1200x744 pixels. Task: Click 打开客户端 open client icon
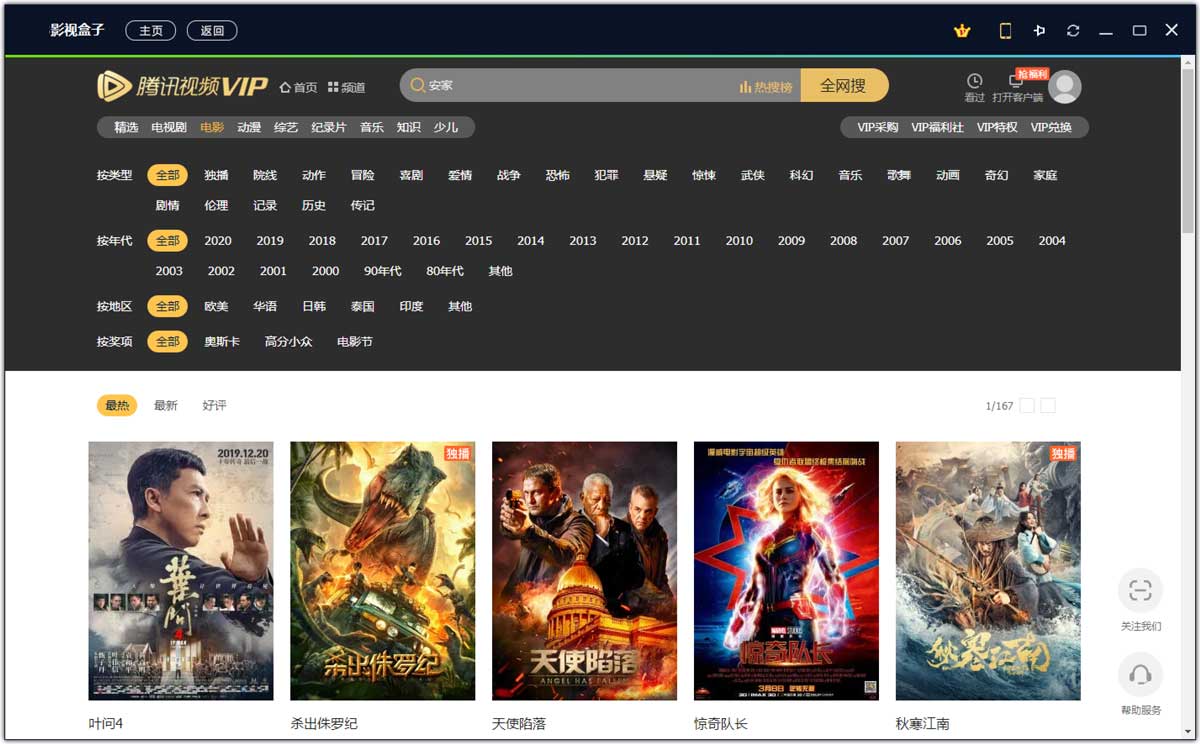coord(1017,88)
